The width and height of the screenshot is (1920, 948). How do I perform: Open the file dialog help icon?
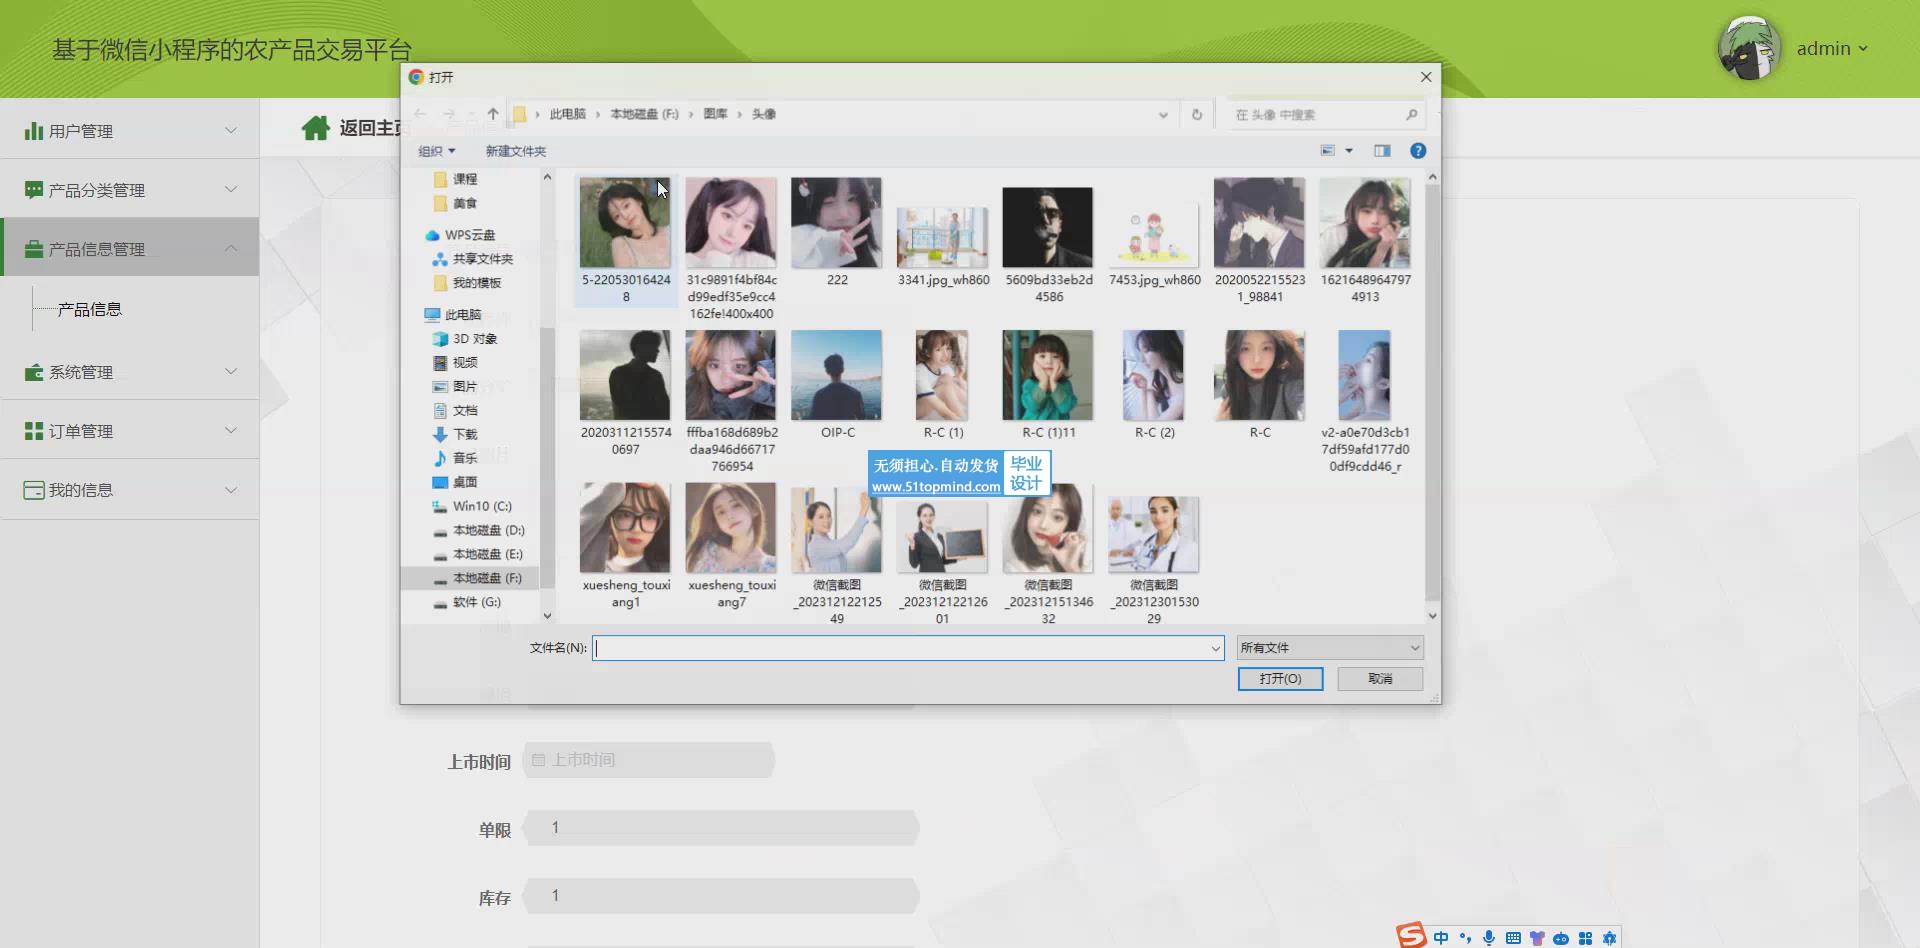point(1418,151)
